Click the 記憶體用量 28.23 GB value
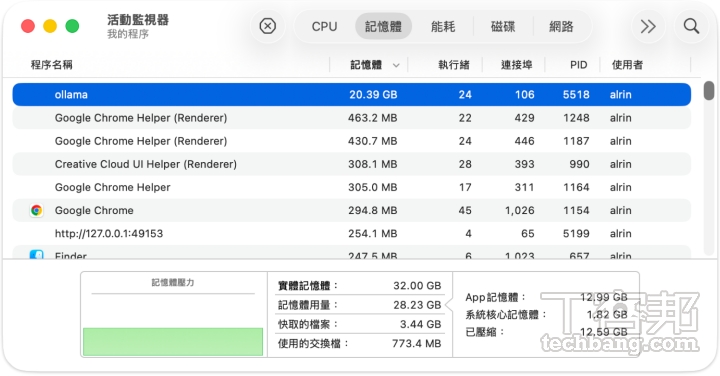This screenshot has width=720, height=376. (417, 305)
